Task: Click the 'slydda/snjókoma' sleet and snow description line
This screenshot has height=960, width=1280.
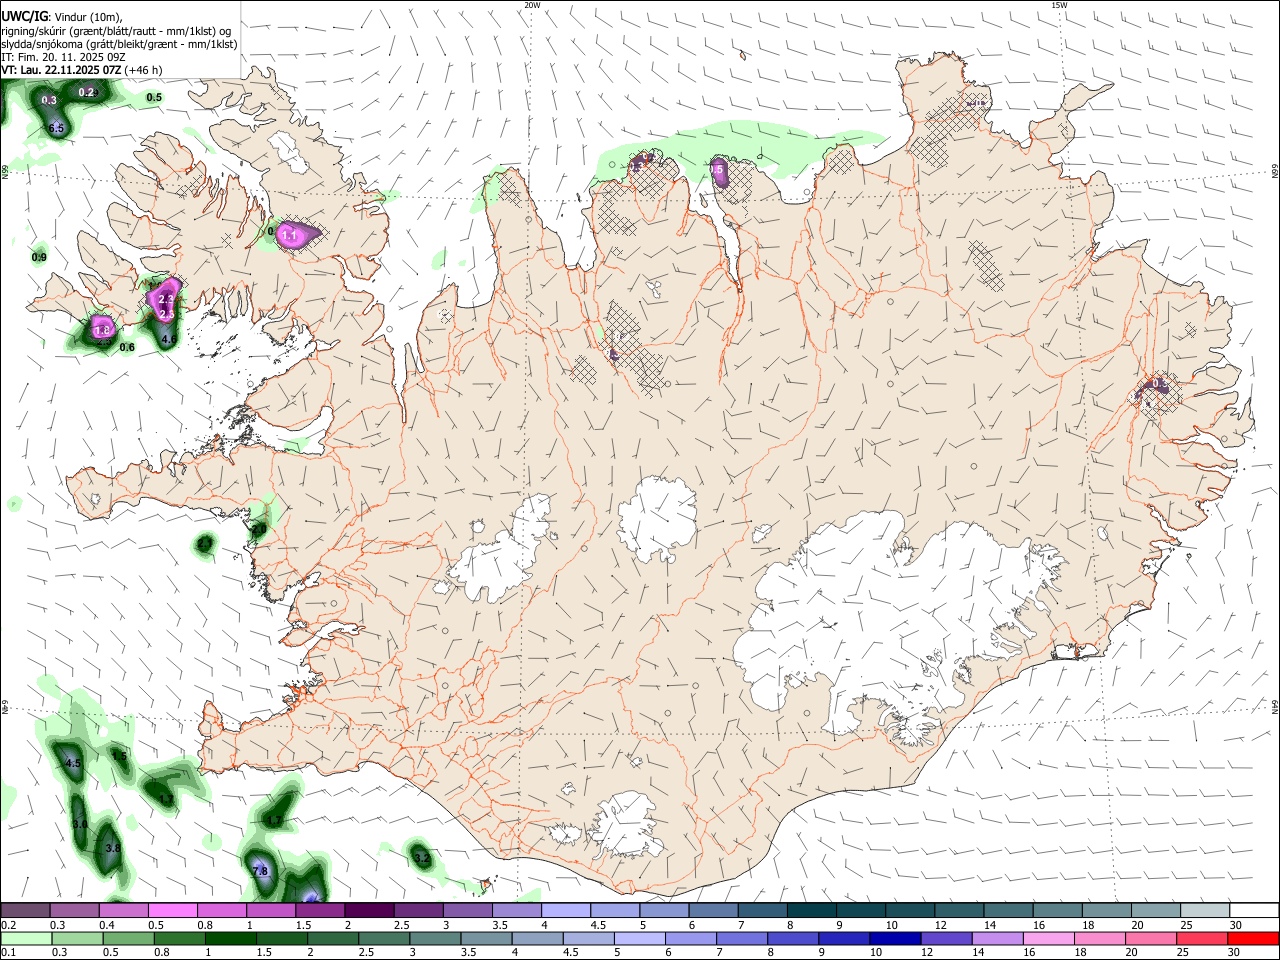Action: coord(119,44)
